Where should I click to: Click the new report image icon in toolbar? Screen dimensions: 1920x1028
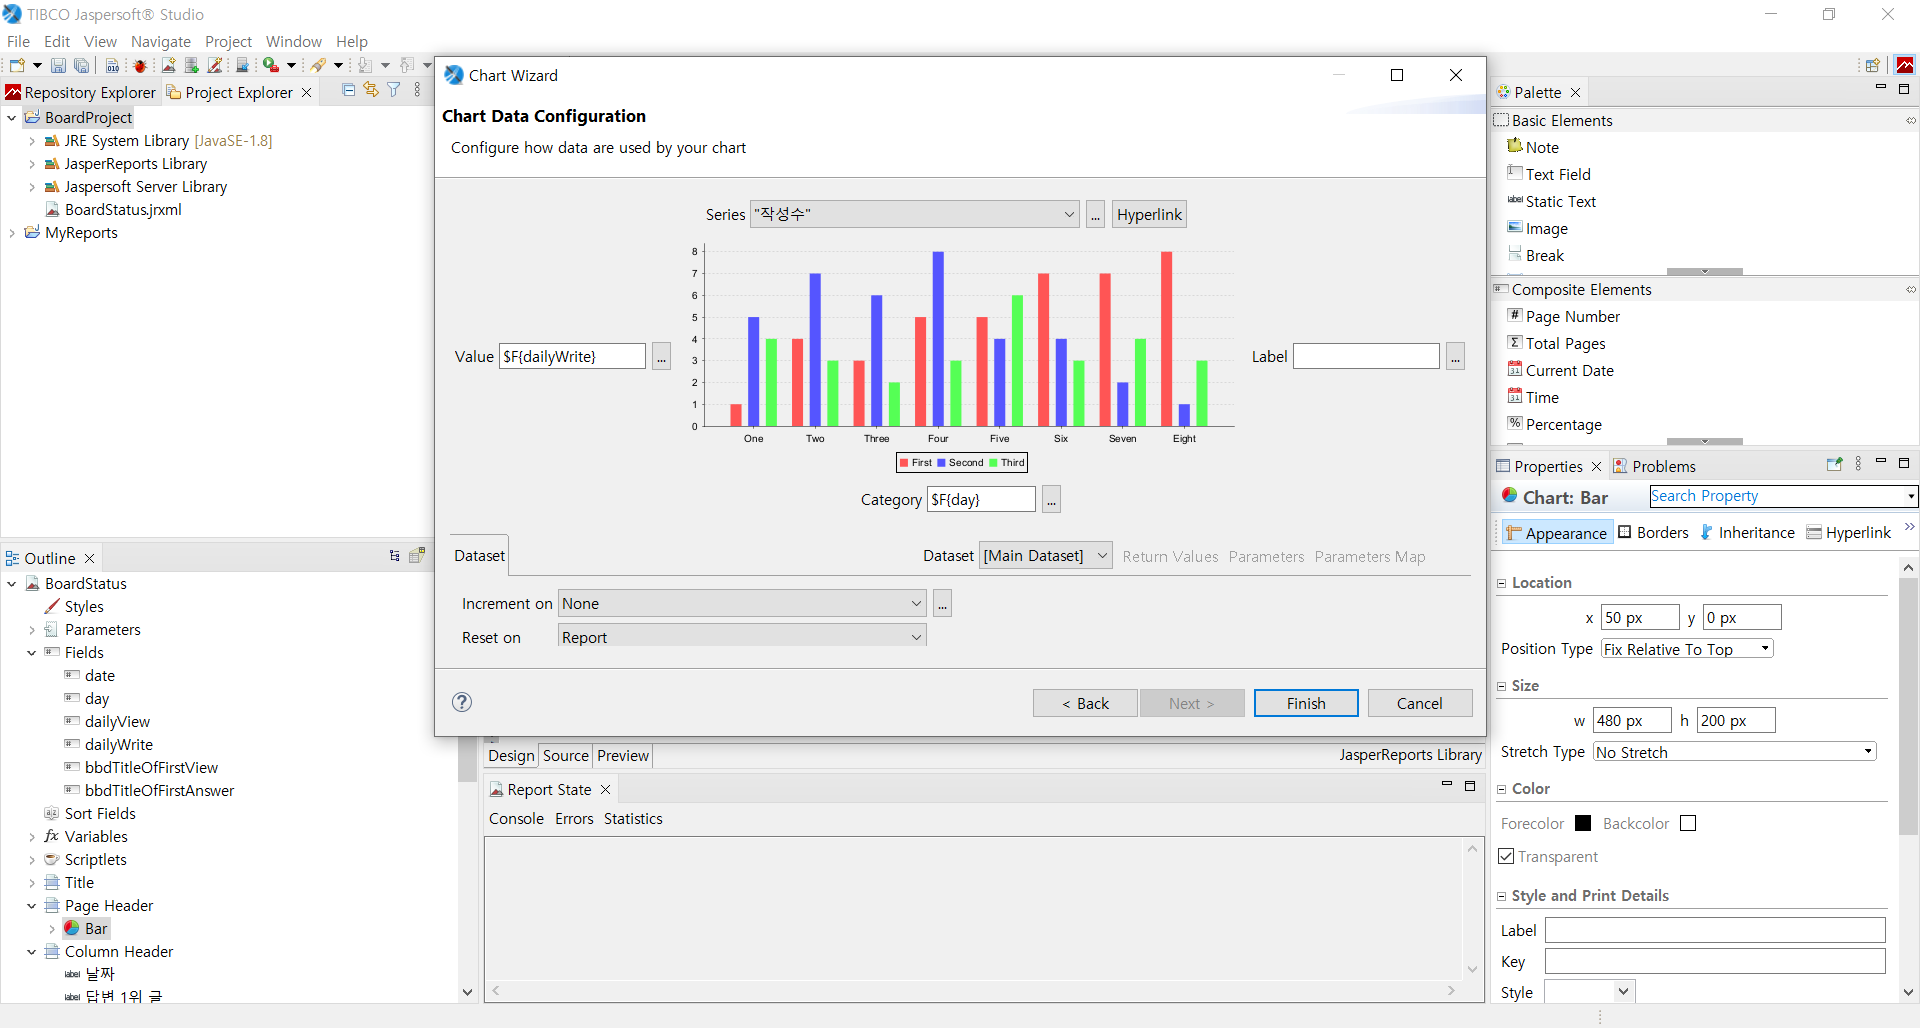click(168, 66)
